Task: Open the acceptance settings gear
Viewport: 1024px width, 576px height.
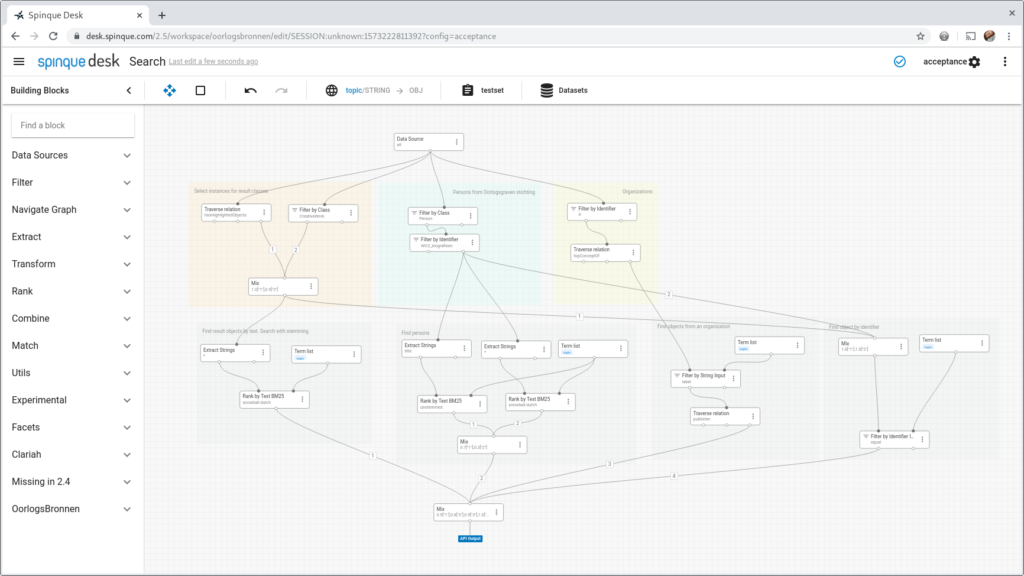Action: 974,61
